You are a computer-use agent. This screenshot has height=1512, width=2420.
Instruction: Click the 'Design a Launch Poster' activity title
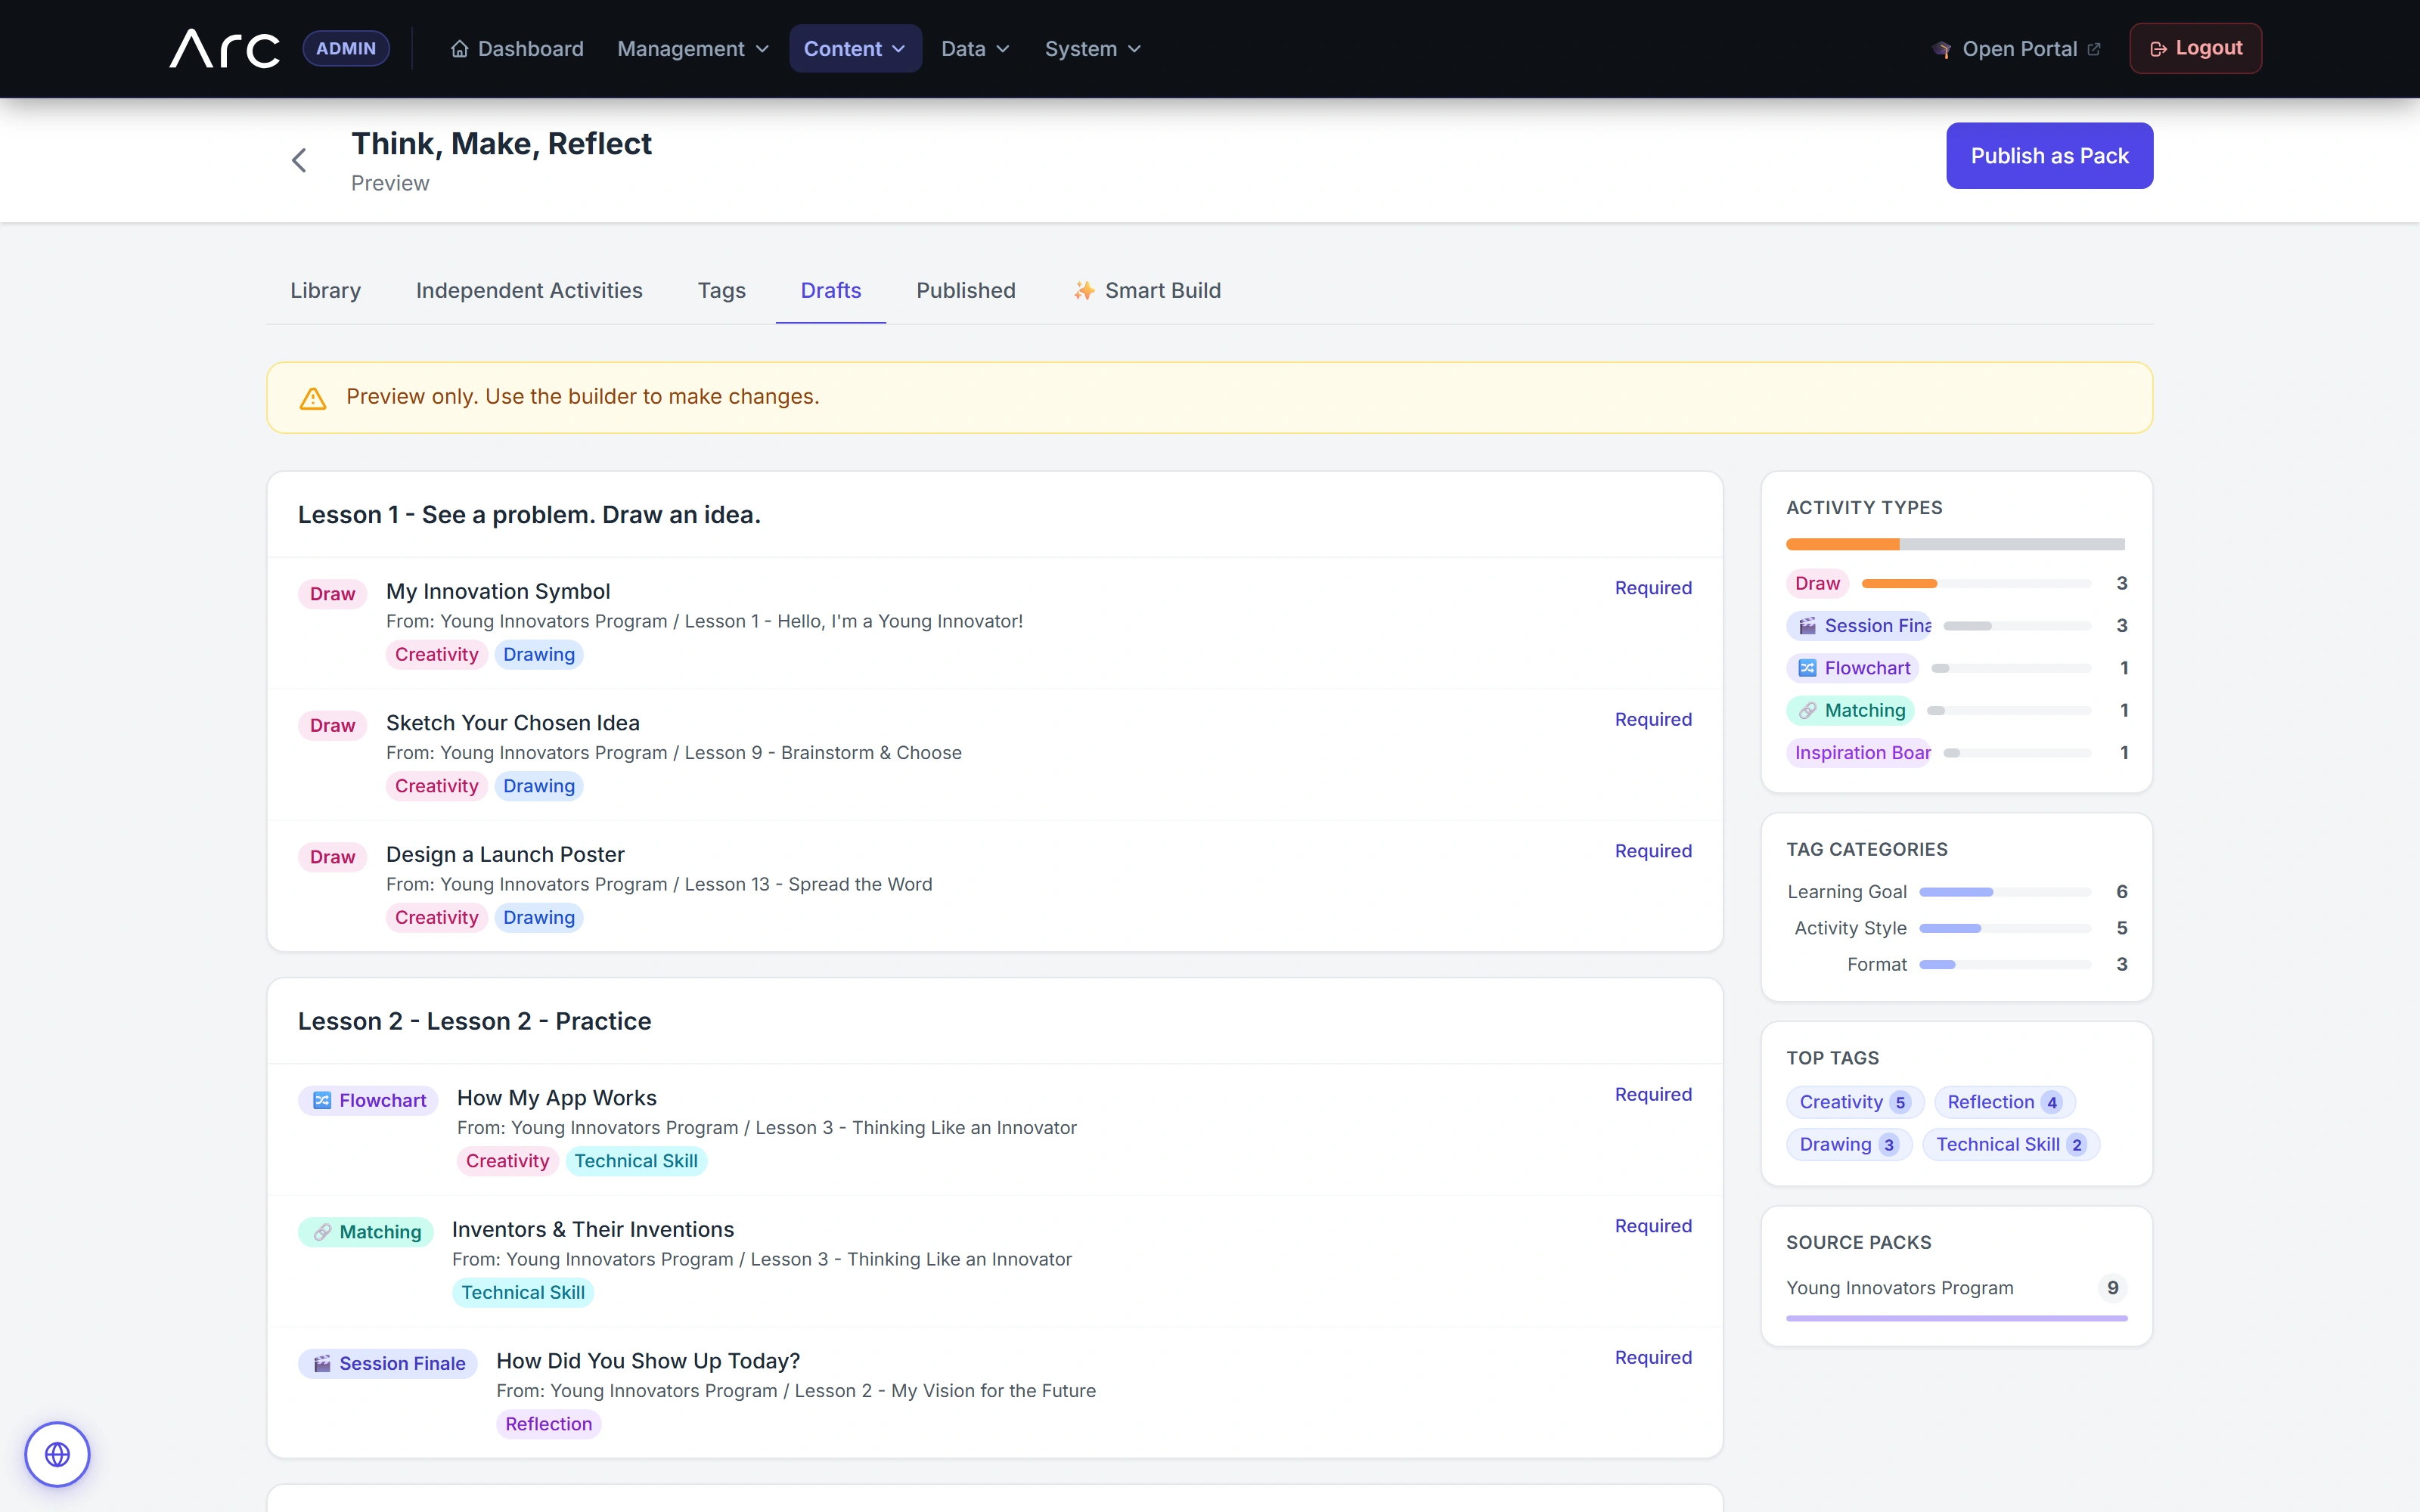tap(505, 854)
